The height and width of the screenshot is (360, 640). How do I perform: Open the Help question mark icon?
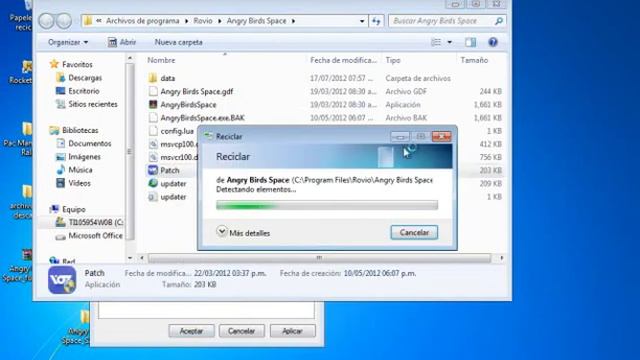[493, 42]
